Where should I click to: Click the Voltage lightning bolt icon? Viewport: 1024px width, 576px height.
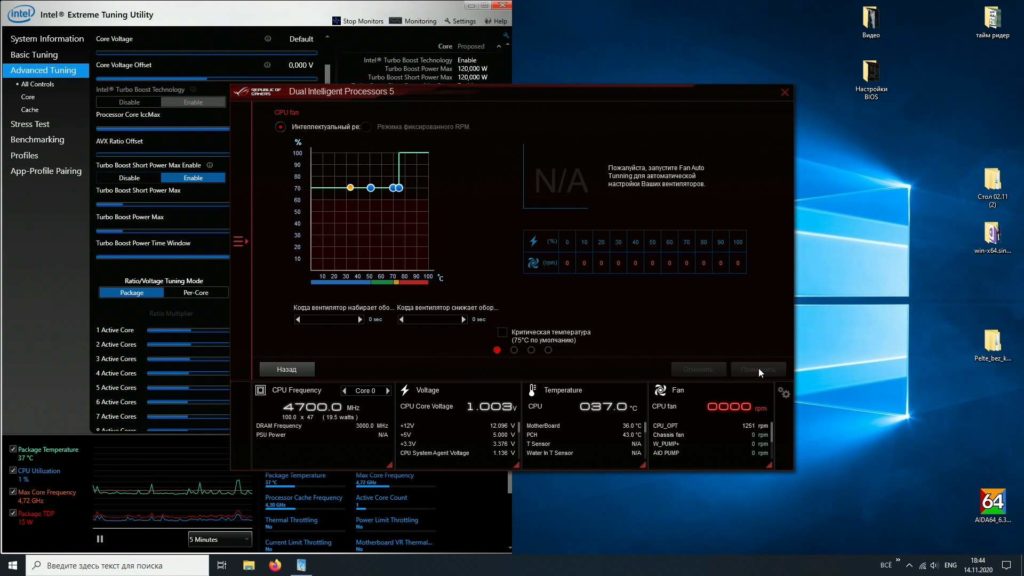[x=405, y=390]
